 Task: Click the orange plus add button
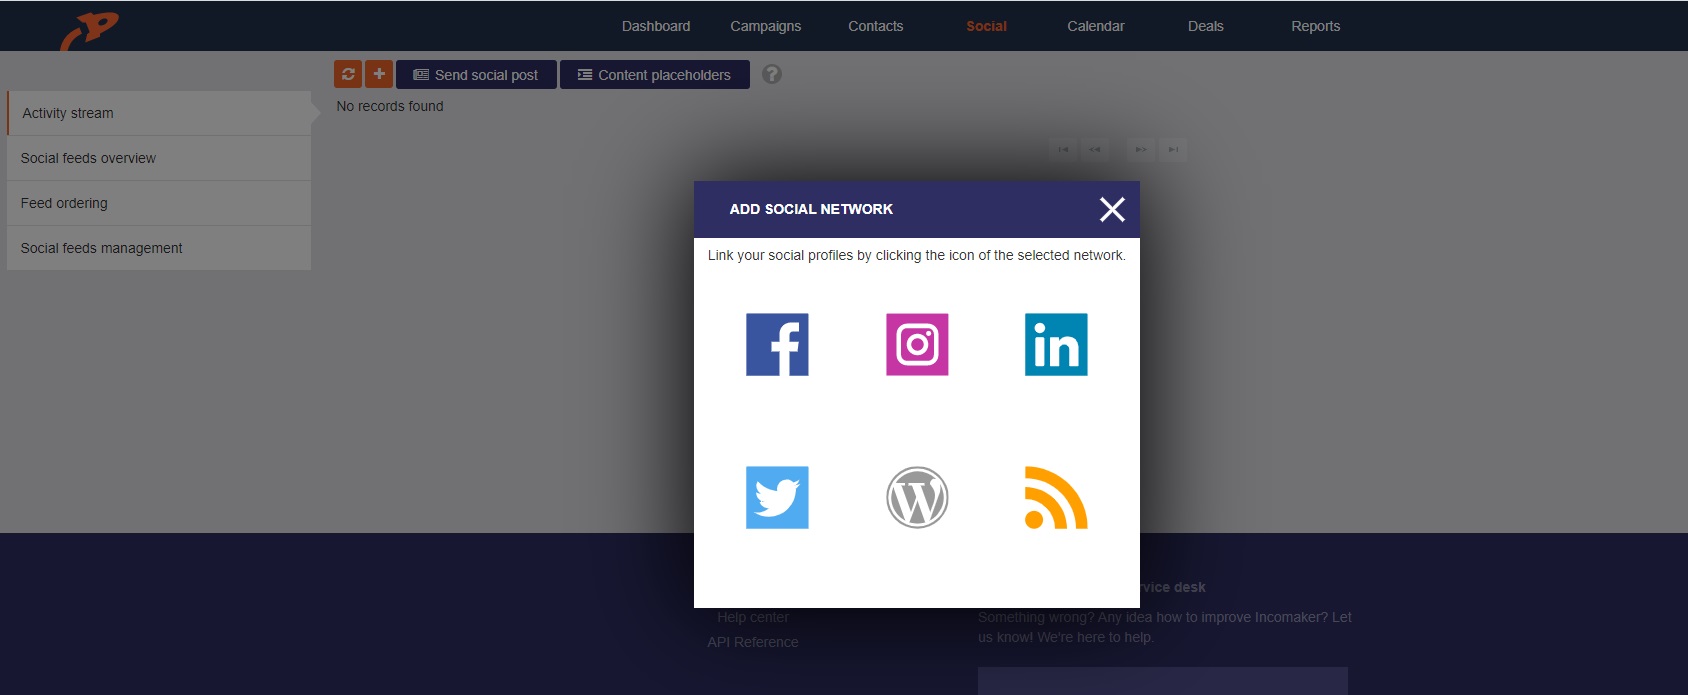pos(379,74)
